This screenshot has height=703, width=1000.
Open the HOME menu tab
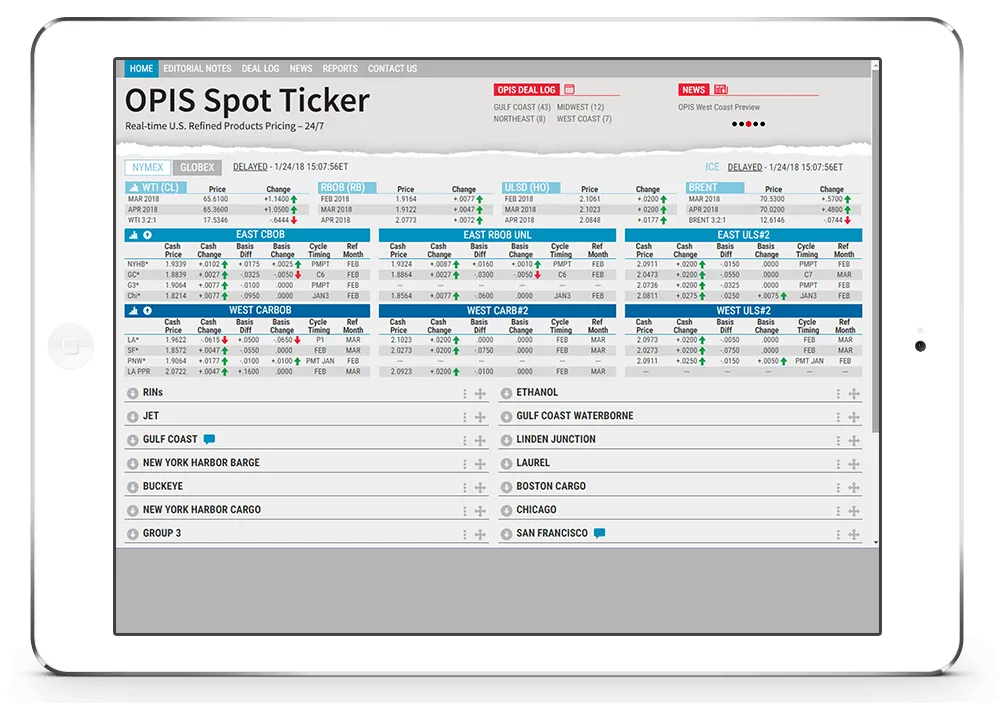(141, 68)
